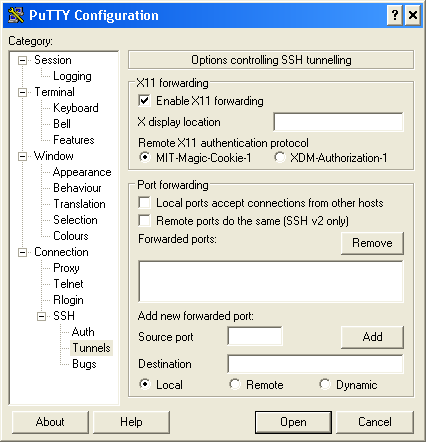Image resolution: width=426 pixels, height=442 pixels.
Task: Select the Remote port forwarding type
Action: point(235,384)
